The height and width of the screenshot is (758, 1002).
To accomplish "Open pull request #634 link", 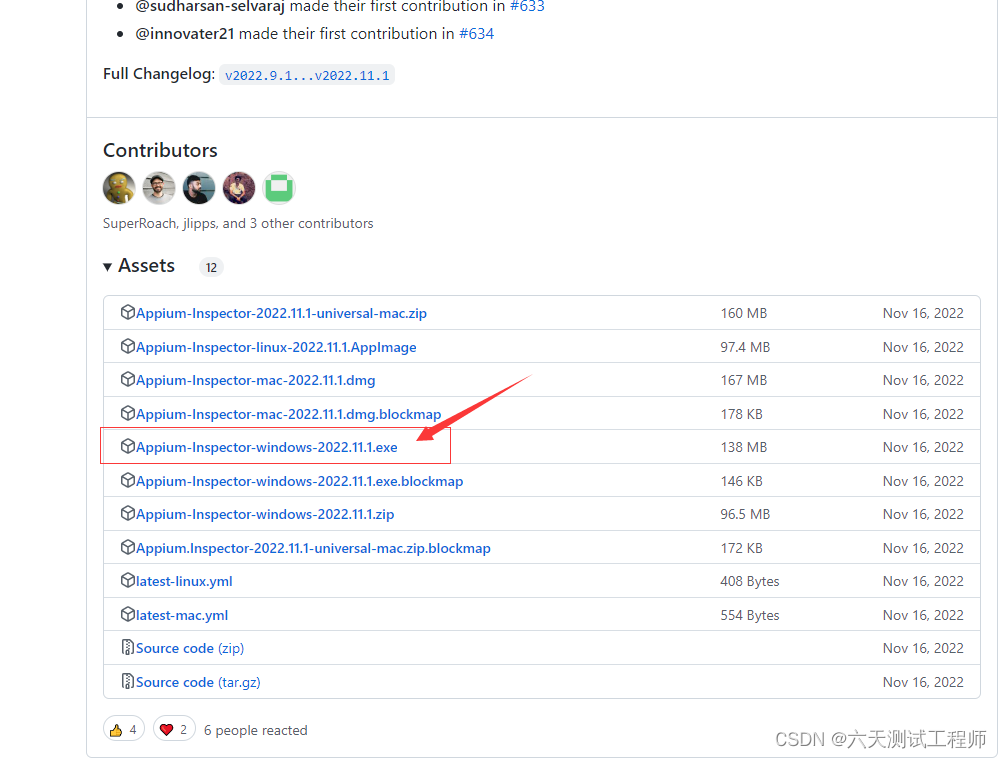I will pyautogui.click(x=477, y=34).
